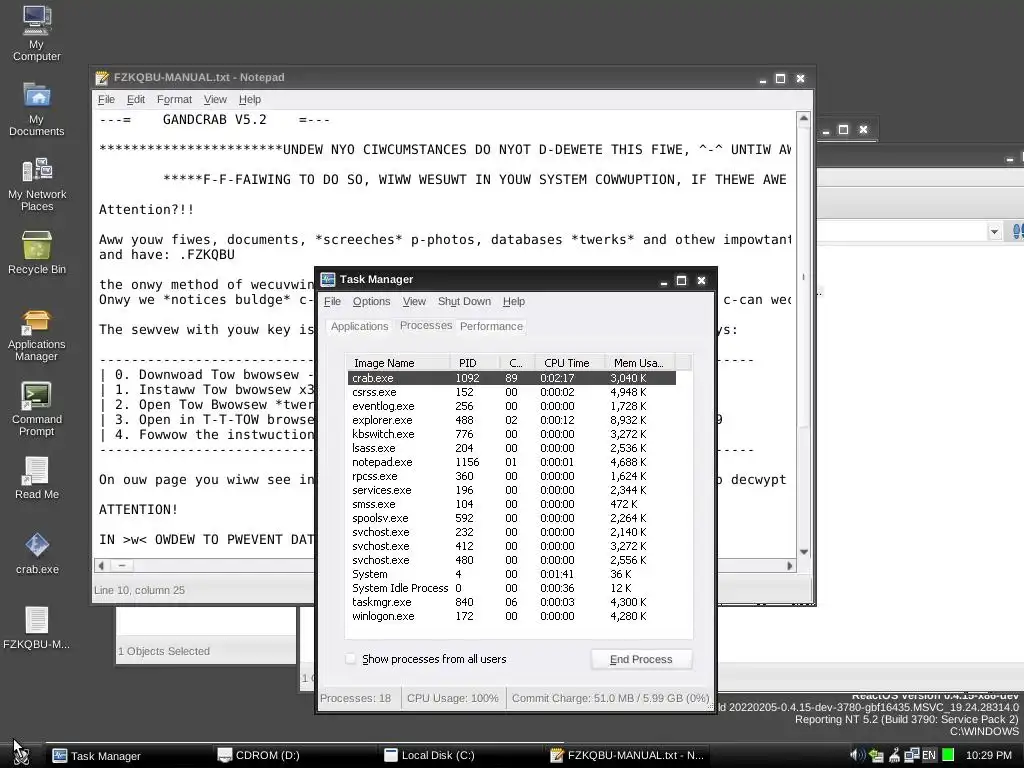Select eventlog.exe process row
The height and width of the screenshot is (768, 1024).
[512, 406]
